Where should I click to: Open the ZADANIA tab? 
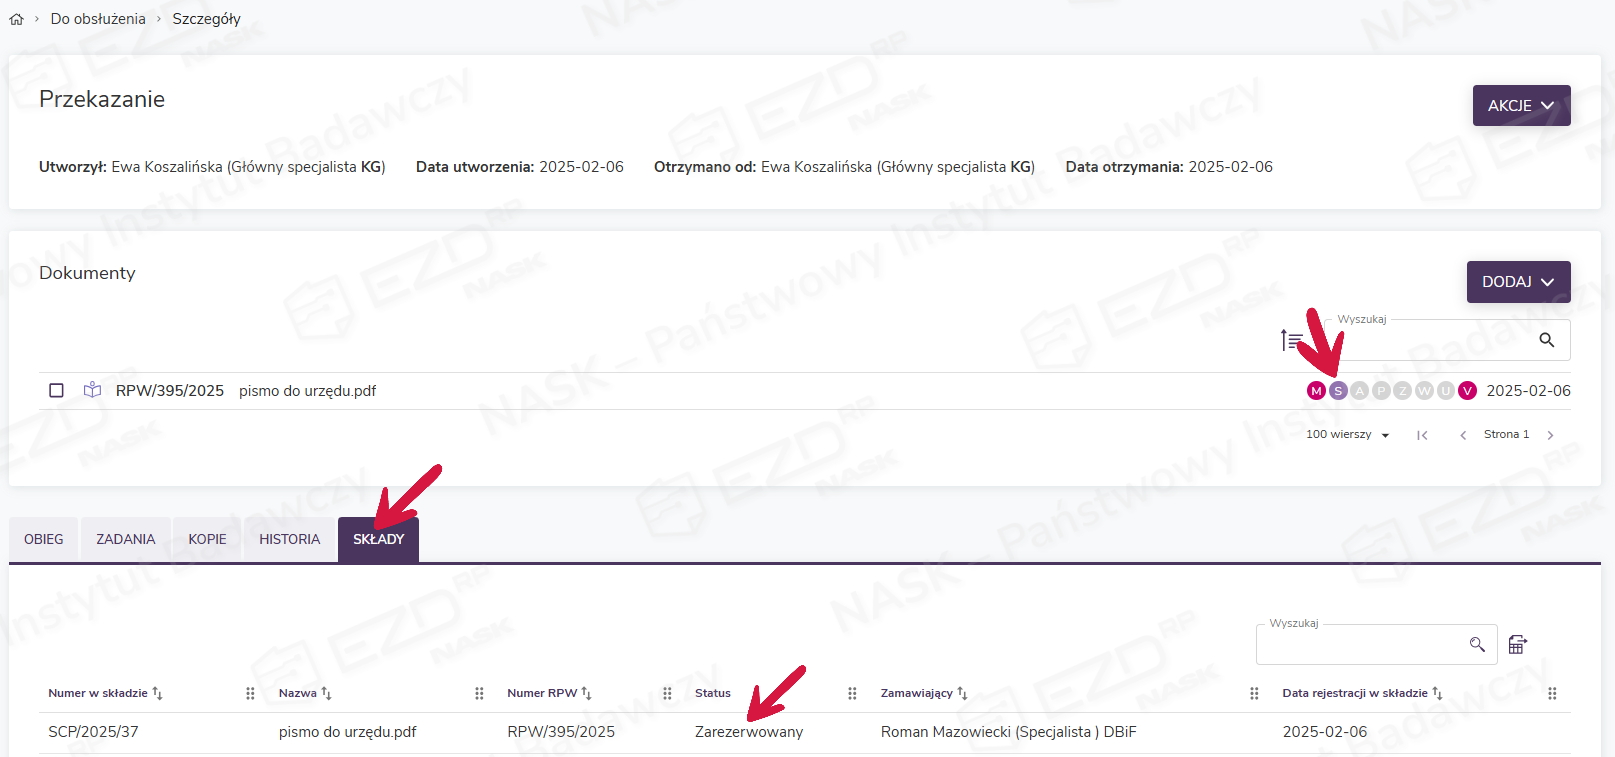[125, 539]
